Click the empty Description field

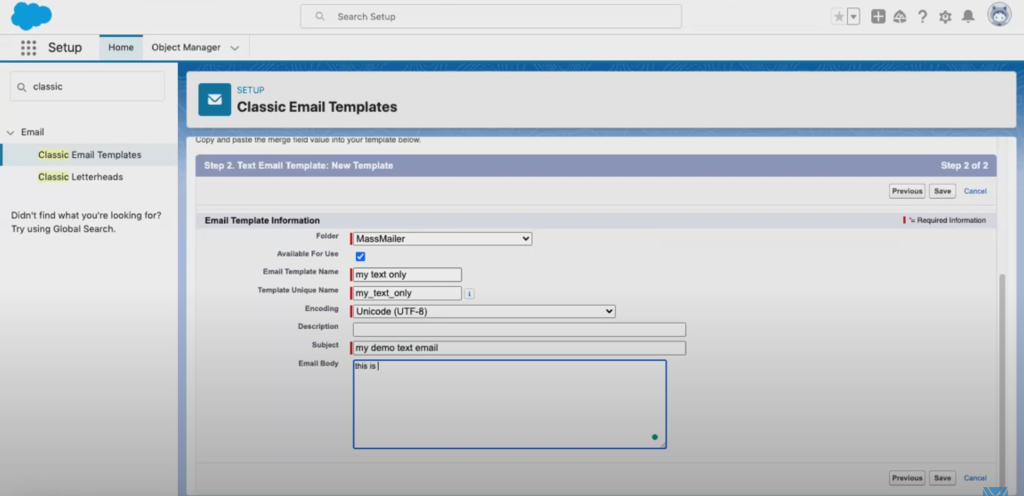519,330
